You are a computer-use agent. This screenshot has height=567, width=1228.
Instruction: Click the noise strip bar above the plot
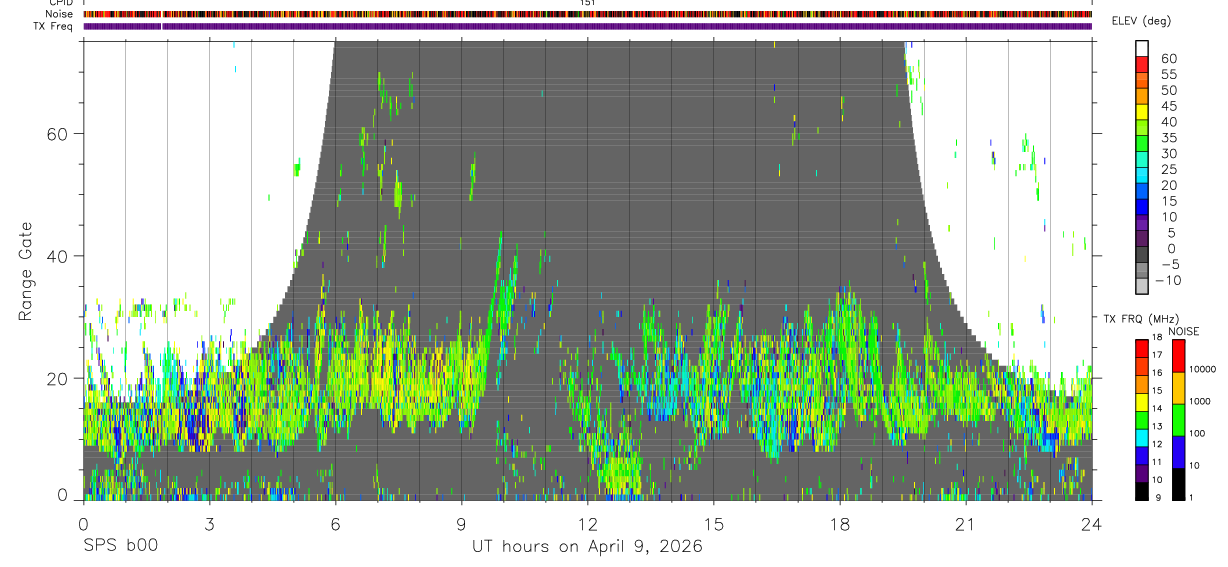pos(588,14)
